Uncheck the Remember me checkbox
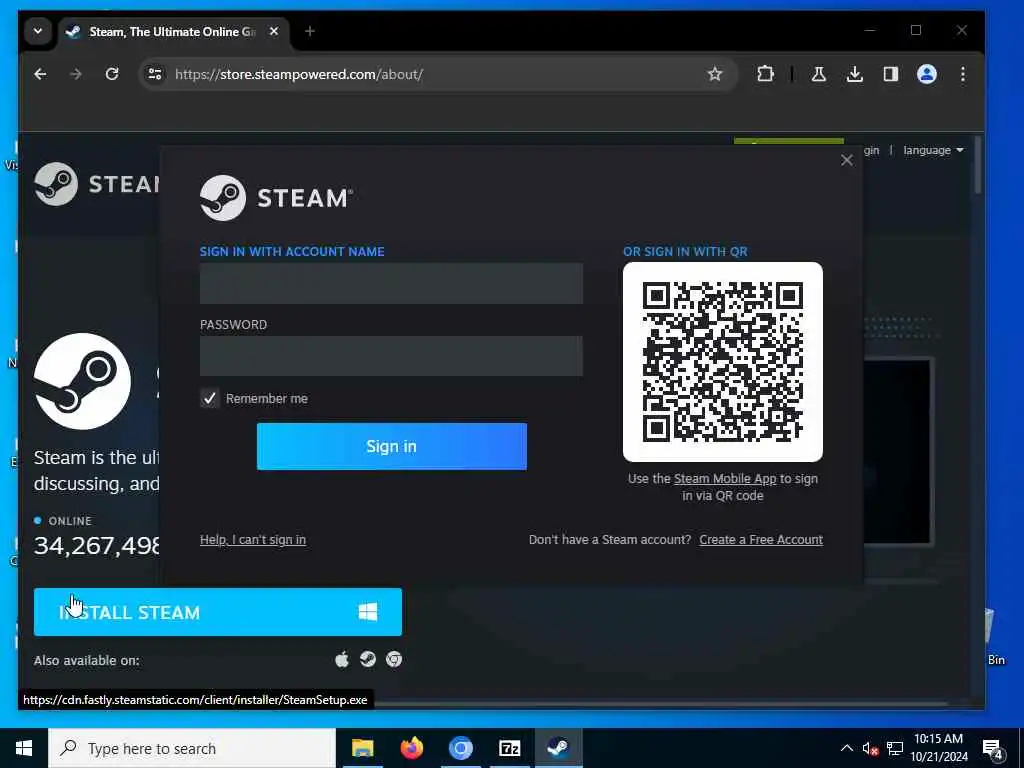Image resolution: width=1024 pixels, height=768 pixels. (210, 398)
